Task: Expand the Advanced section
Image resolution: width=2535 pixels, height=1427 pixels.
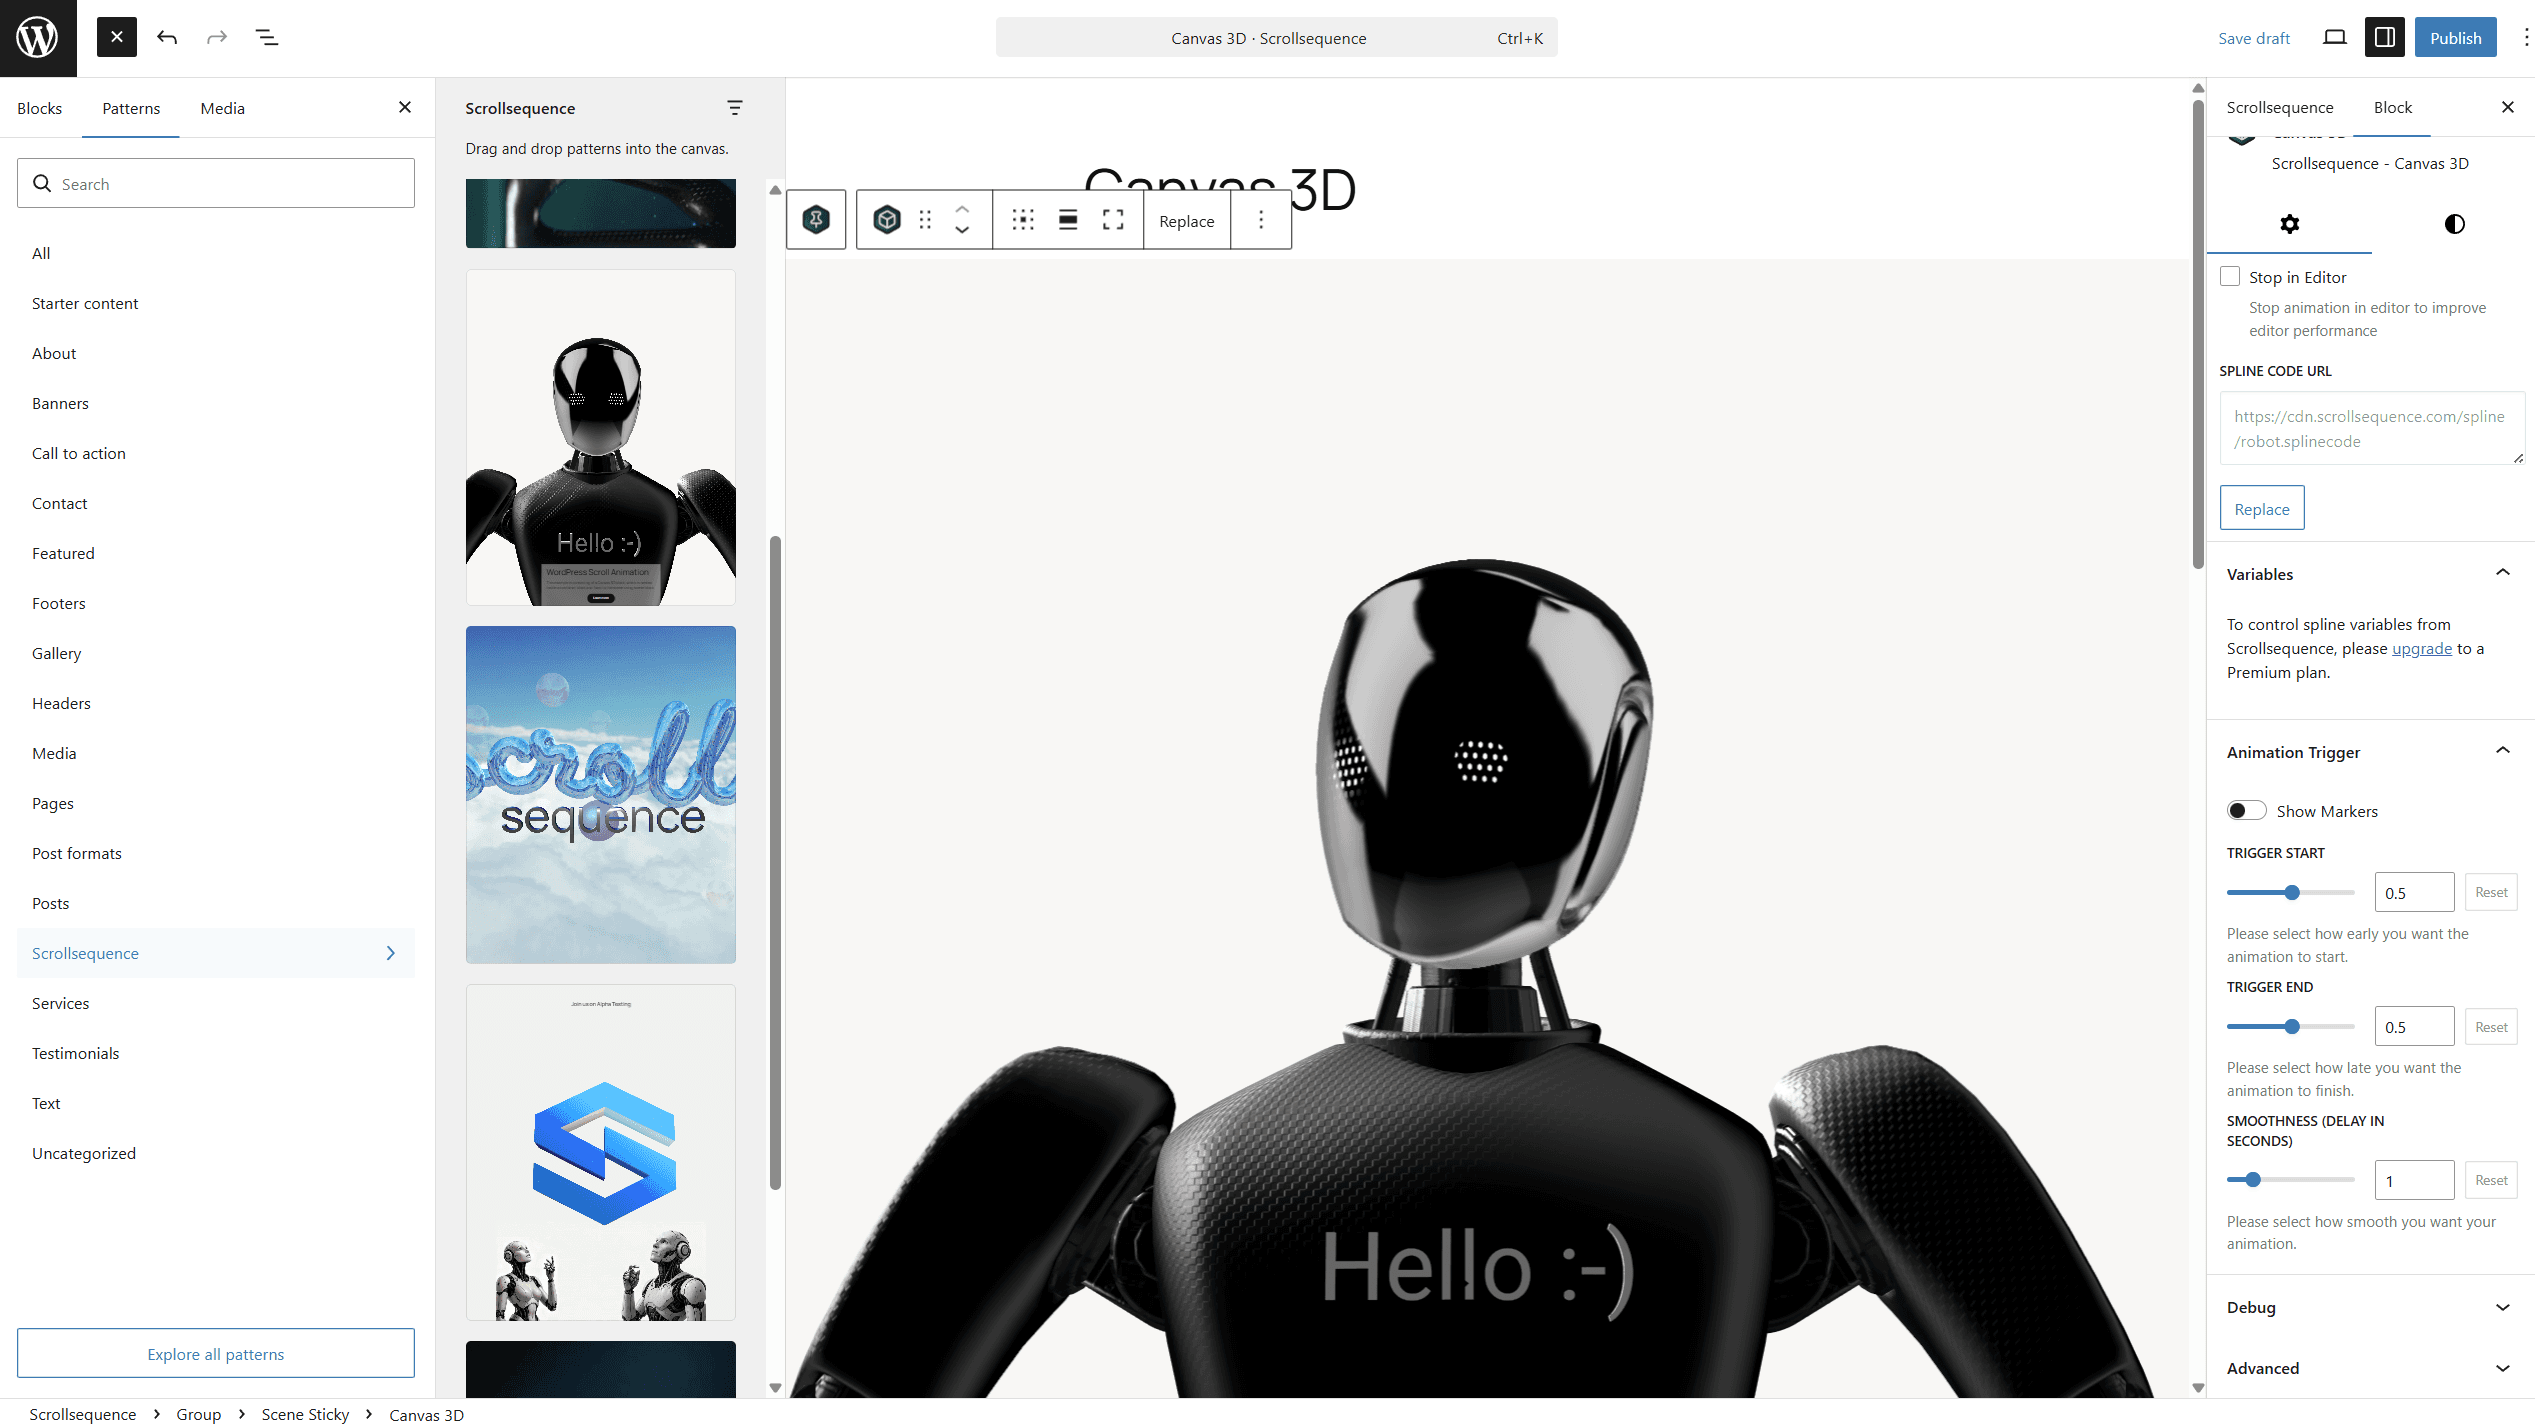Action: pyautogui.click(x=2503, y=1368)
